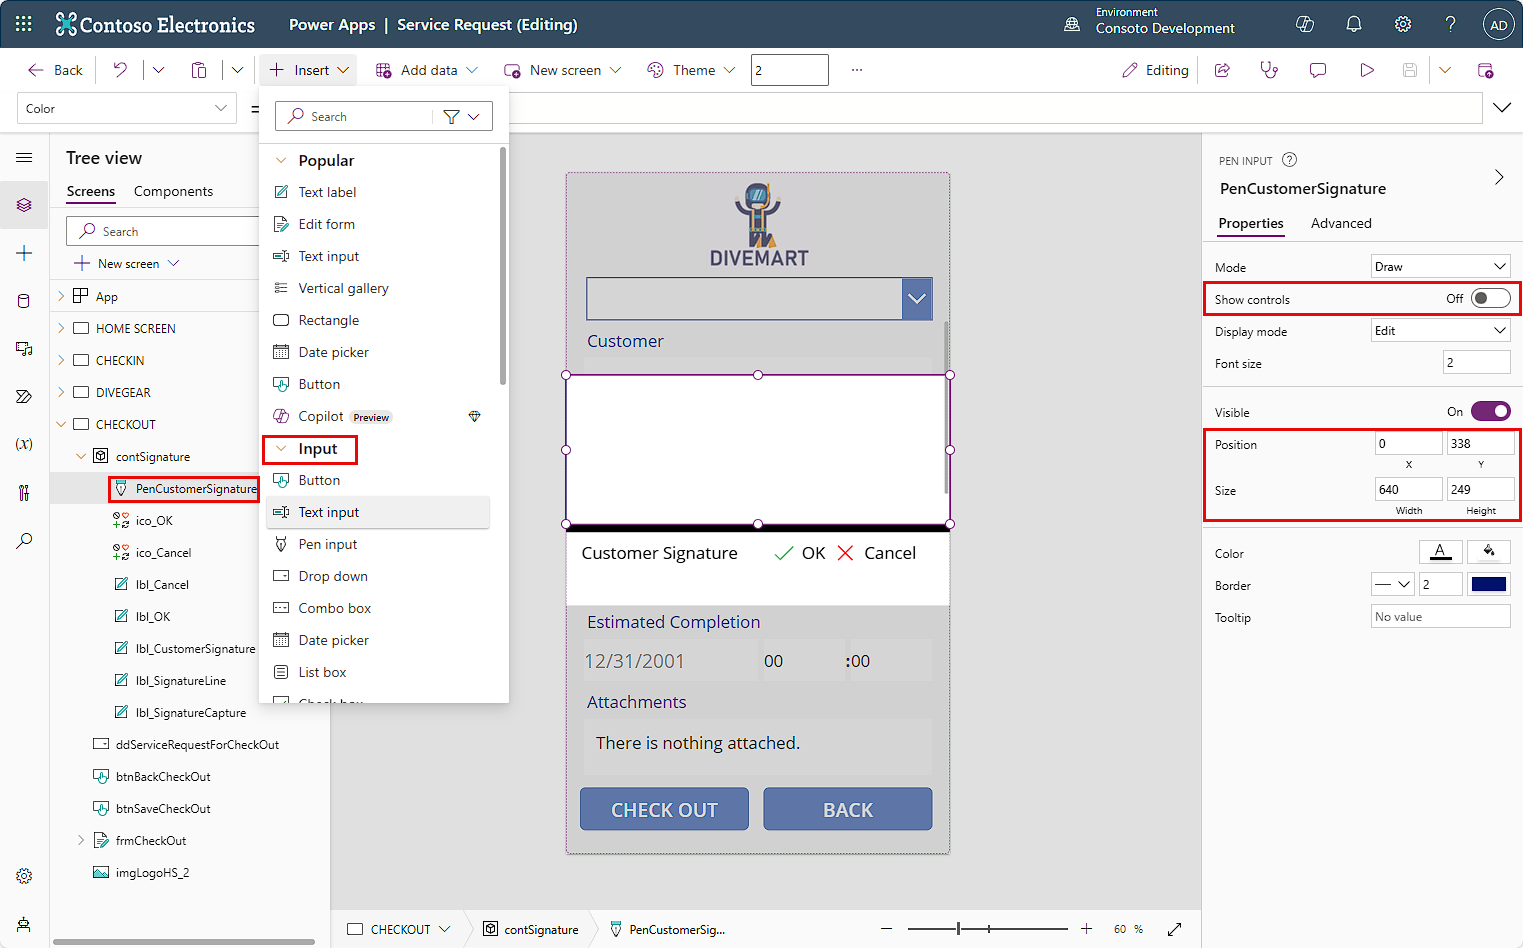
Task: Open the AD account avatar
Action: (x=1498, y=25)
